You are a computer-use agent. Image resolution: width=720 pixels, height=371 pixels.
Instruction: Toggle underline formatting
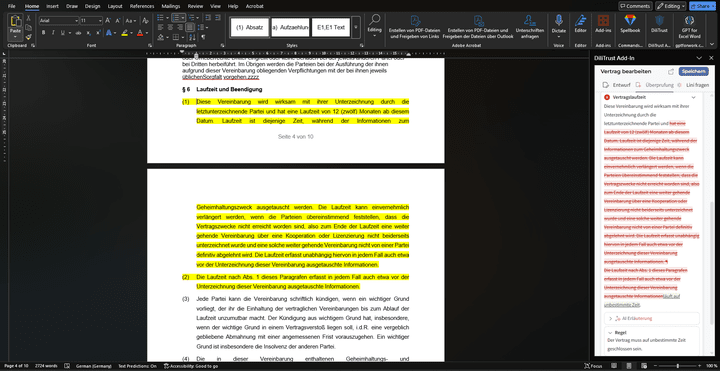click(62, 33)
